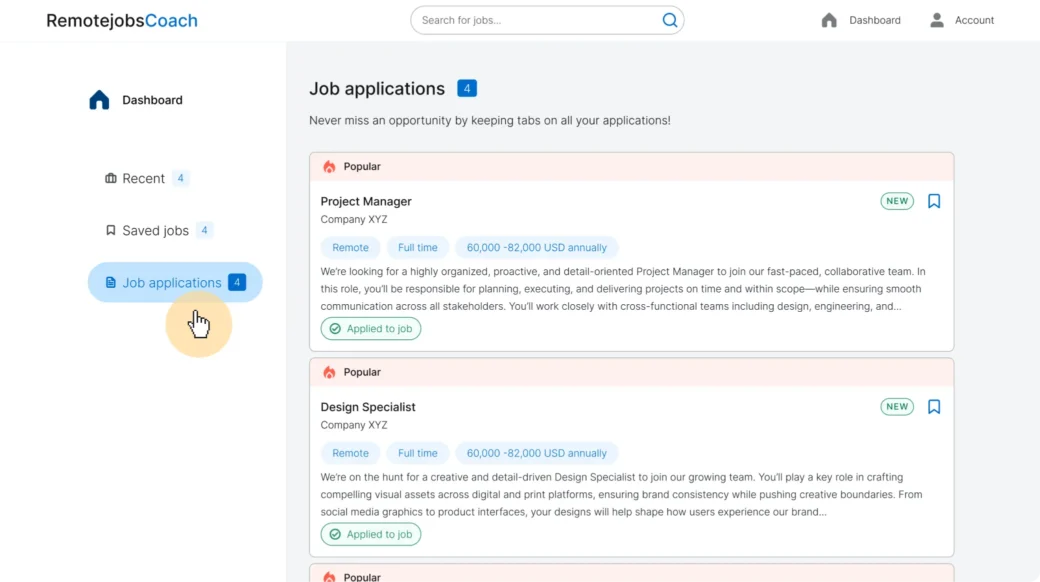The width and height of the screenshot is (1040, 582).
Task: Open the Design Specialist job title
Action: pyautogui.click(x=368, y=407)
